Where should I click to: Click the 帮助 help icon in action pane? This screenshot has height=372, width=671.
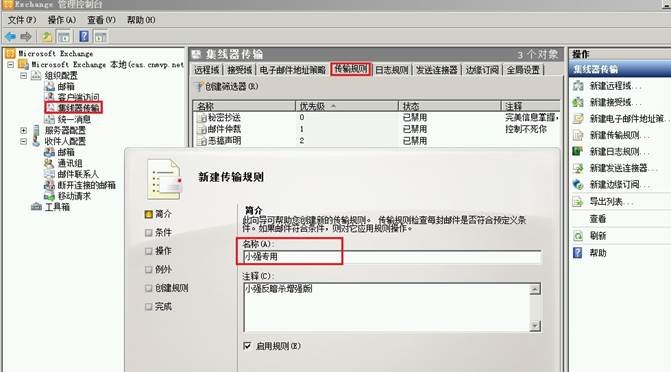(578, 253)
